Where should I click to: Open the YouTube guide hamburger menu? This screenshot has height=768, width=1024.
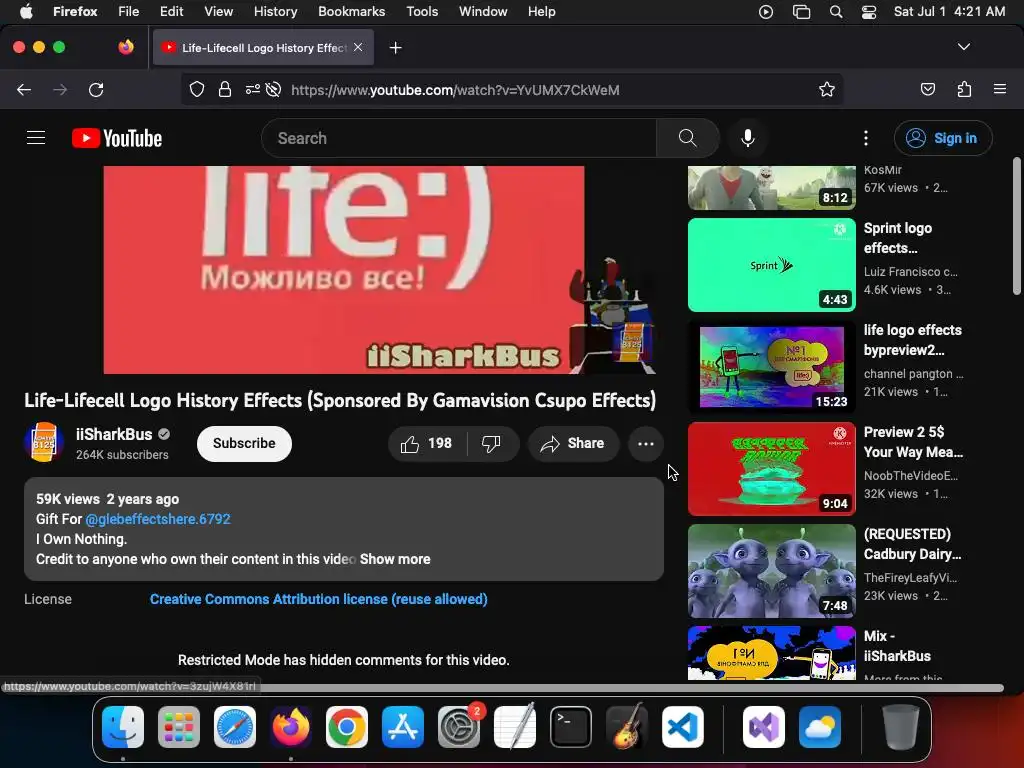click(36, 138)
